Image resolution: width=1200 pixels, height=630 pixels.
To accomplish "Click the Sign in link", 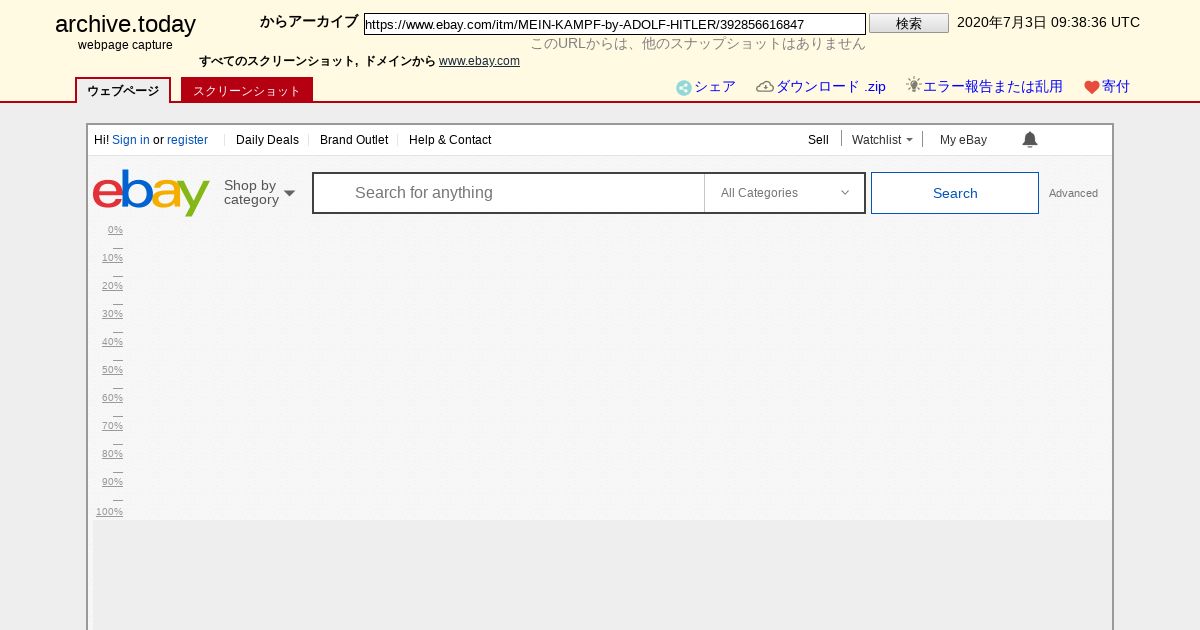I will [x=131, y=140].
